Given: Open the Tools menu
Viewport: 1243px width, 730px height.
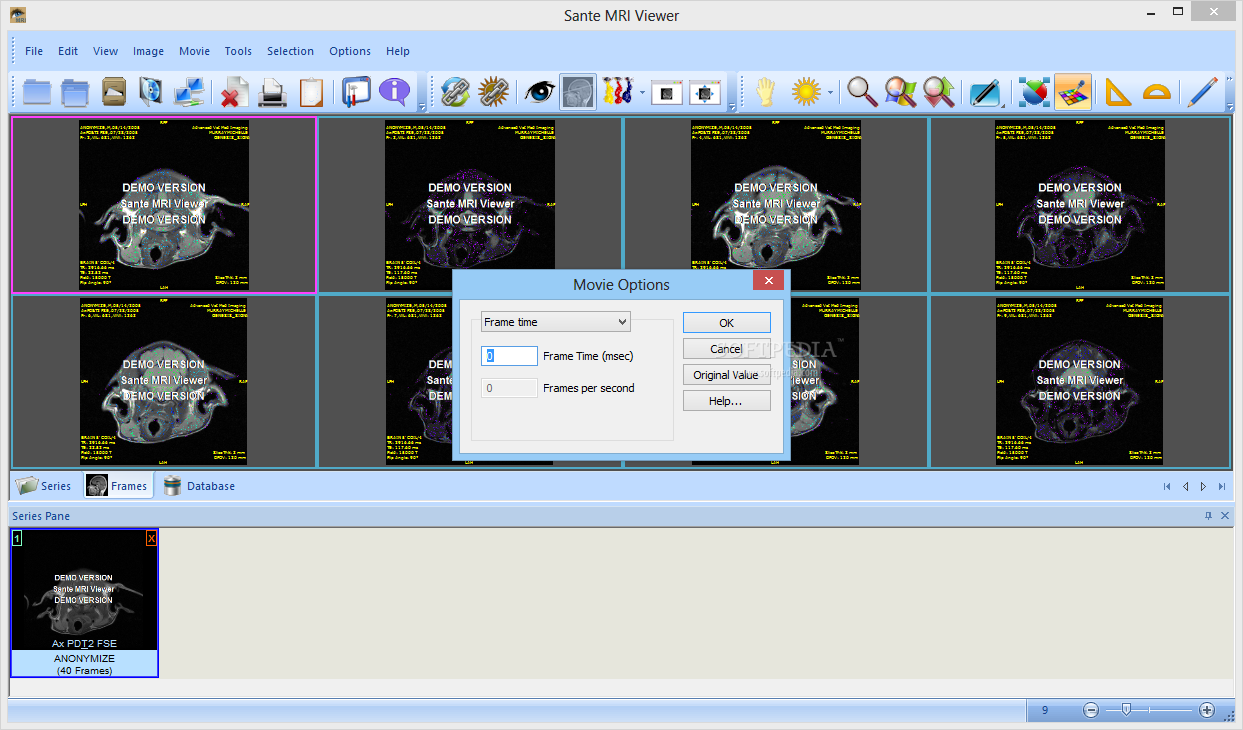Looking at the screenshot, I should [238, 51].
